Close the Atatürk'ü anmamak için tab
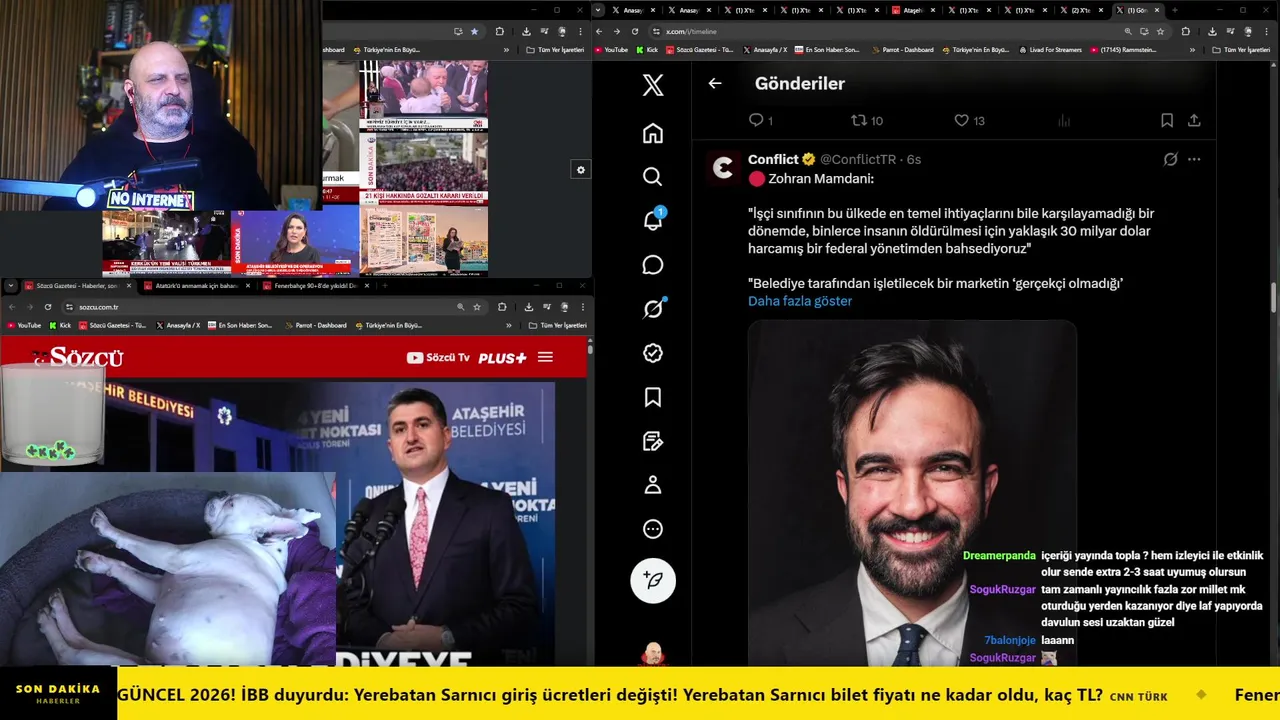 (x=246, y=285)
